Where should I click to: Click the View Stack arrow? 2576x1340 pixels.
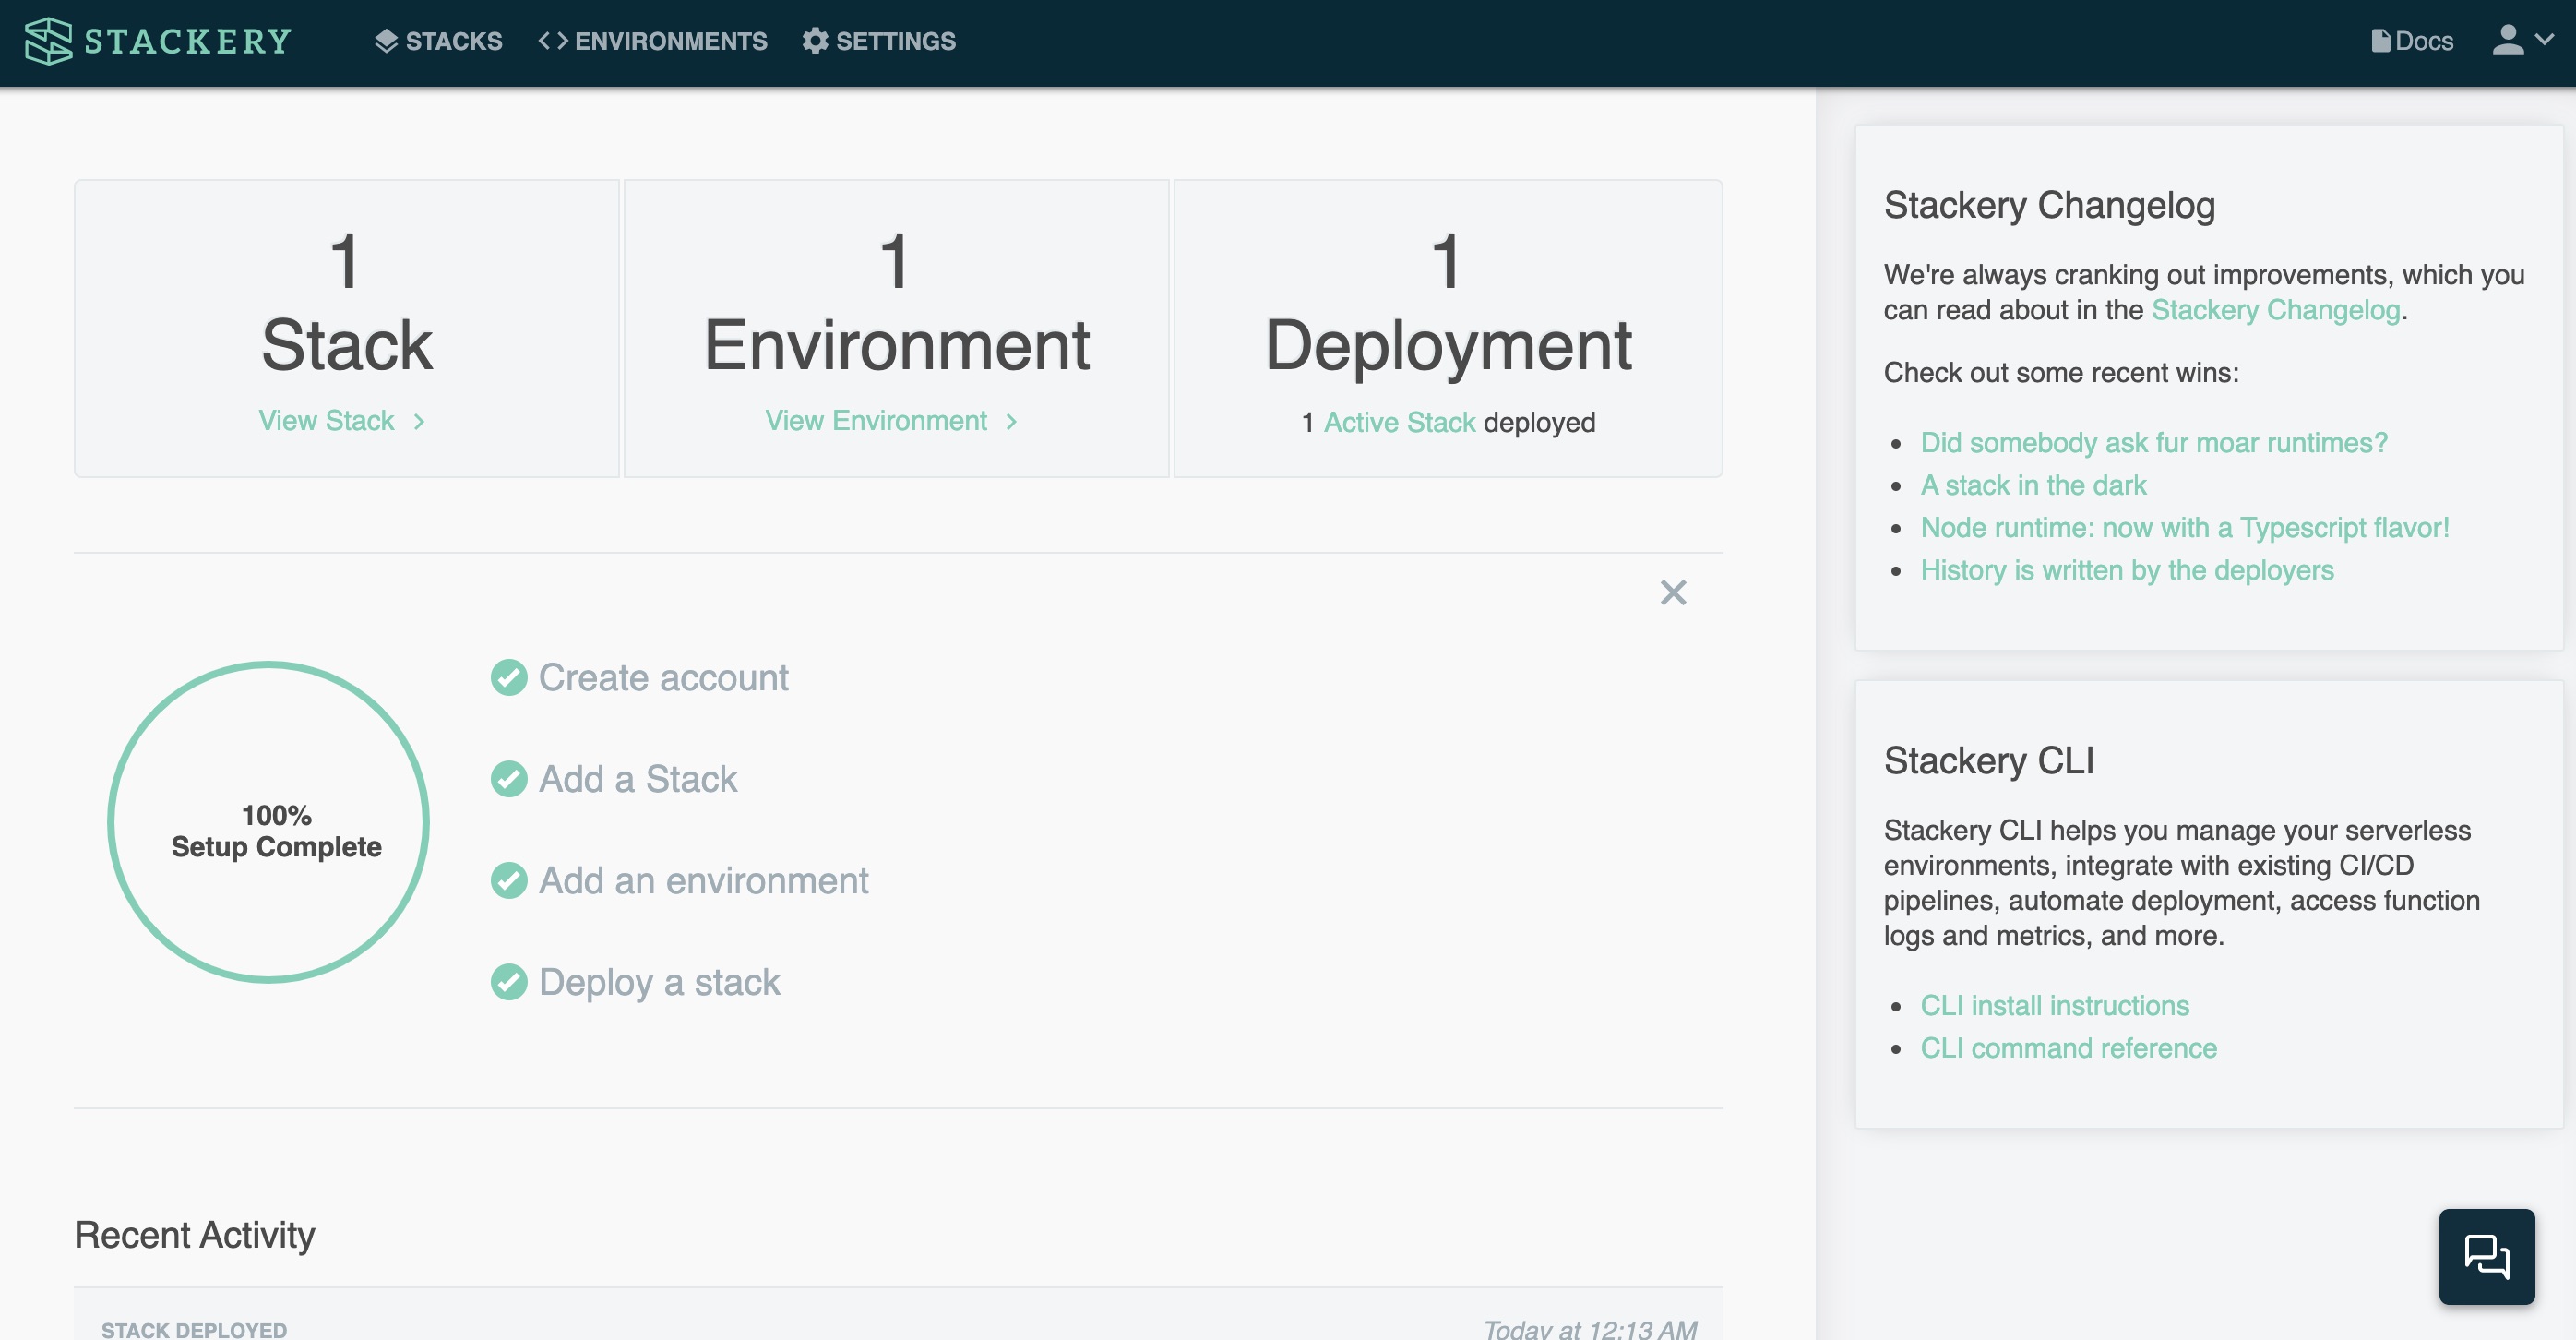(x=418, y=421)
